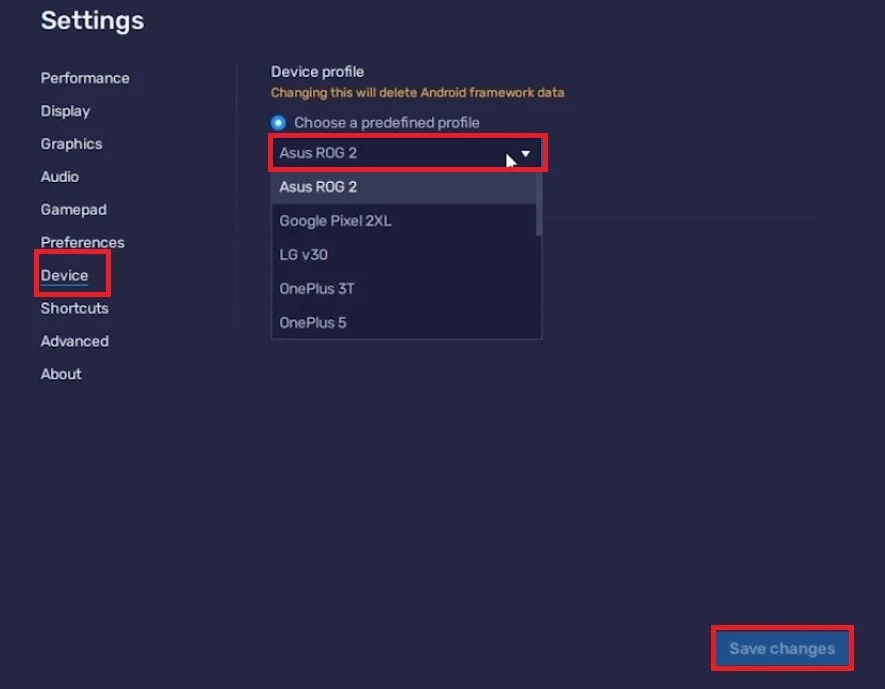
Task: Select OnePlus 5 profile option
Action: pyautogui.click(x=404, y=322)
